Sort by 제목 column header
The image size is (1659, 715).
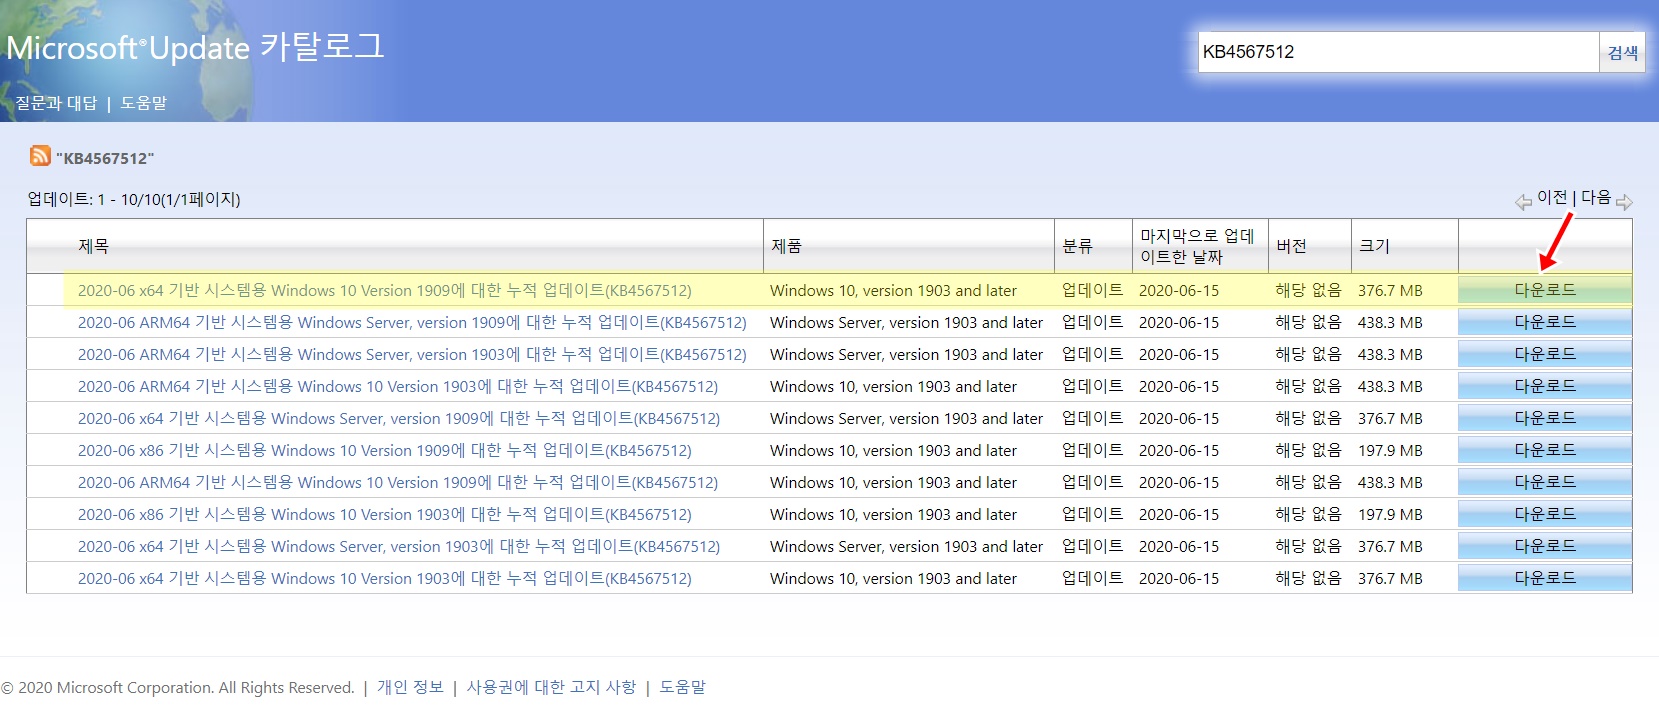[x=94, y=246]
